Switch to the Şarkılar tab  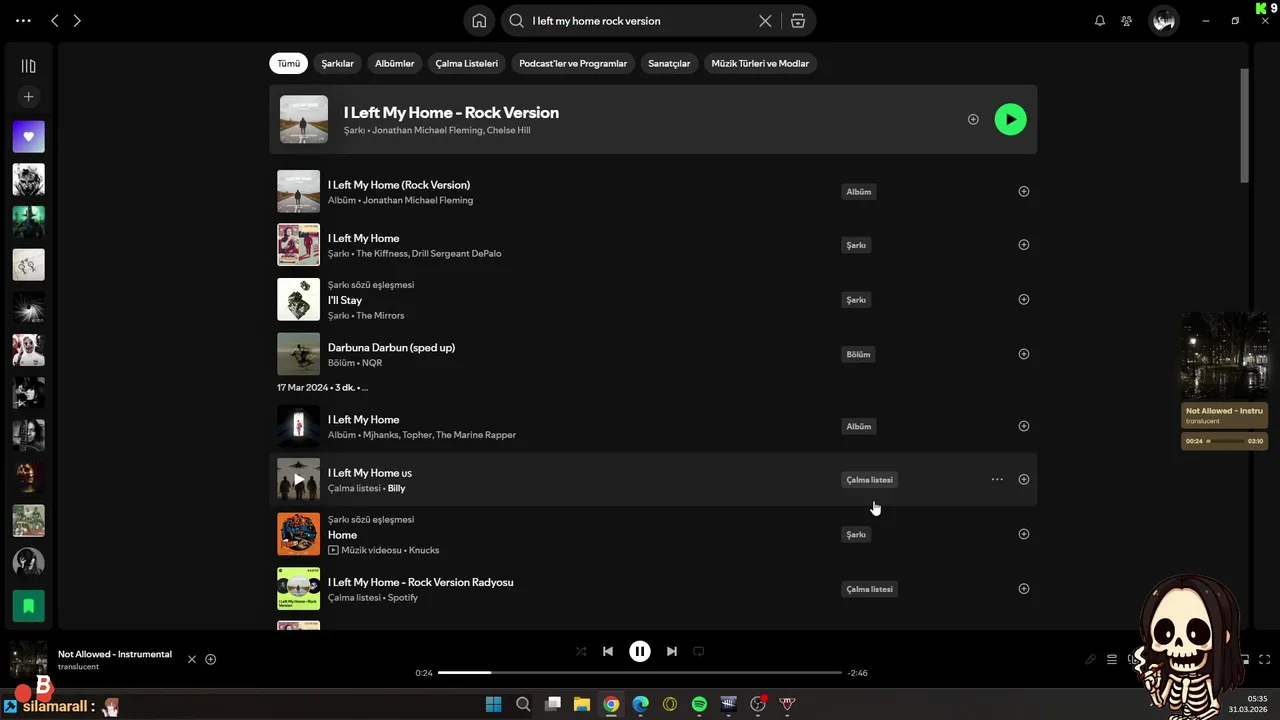tap(337, 63)
